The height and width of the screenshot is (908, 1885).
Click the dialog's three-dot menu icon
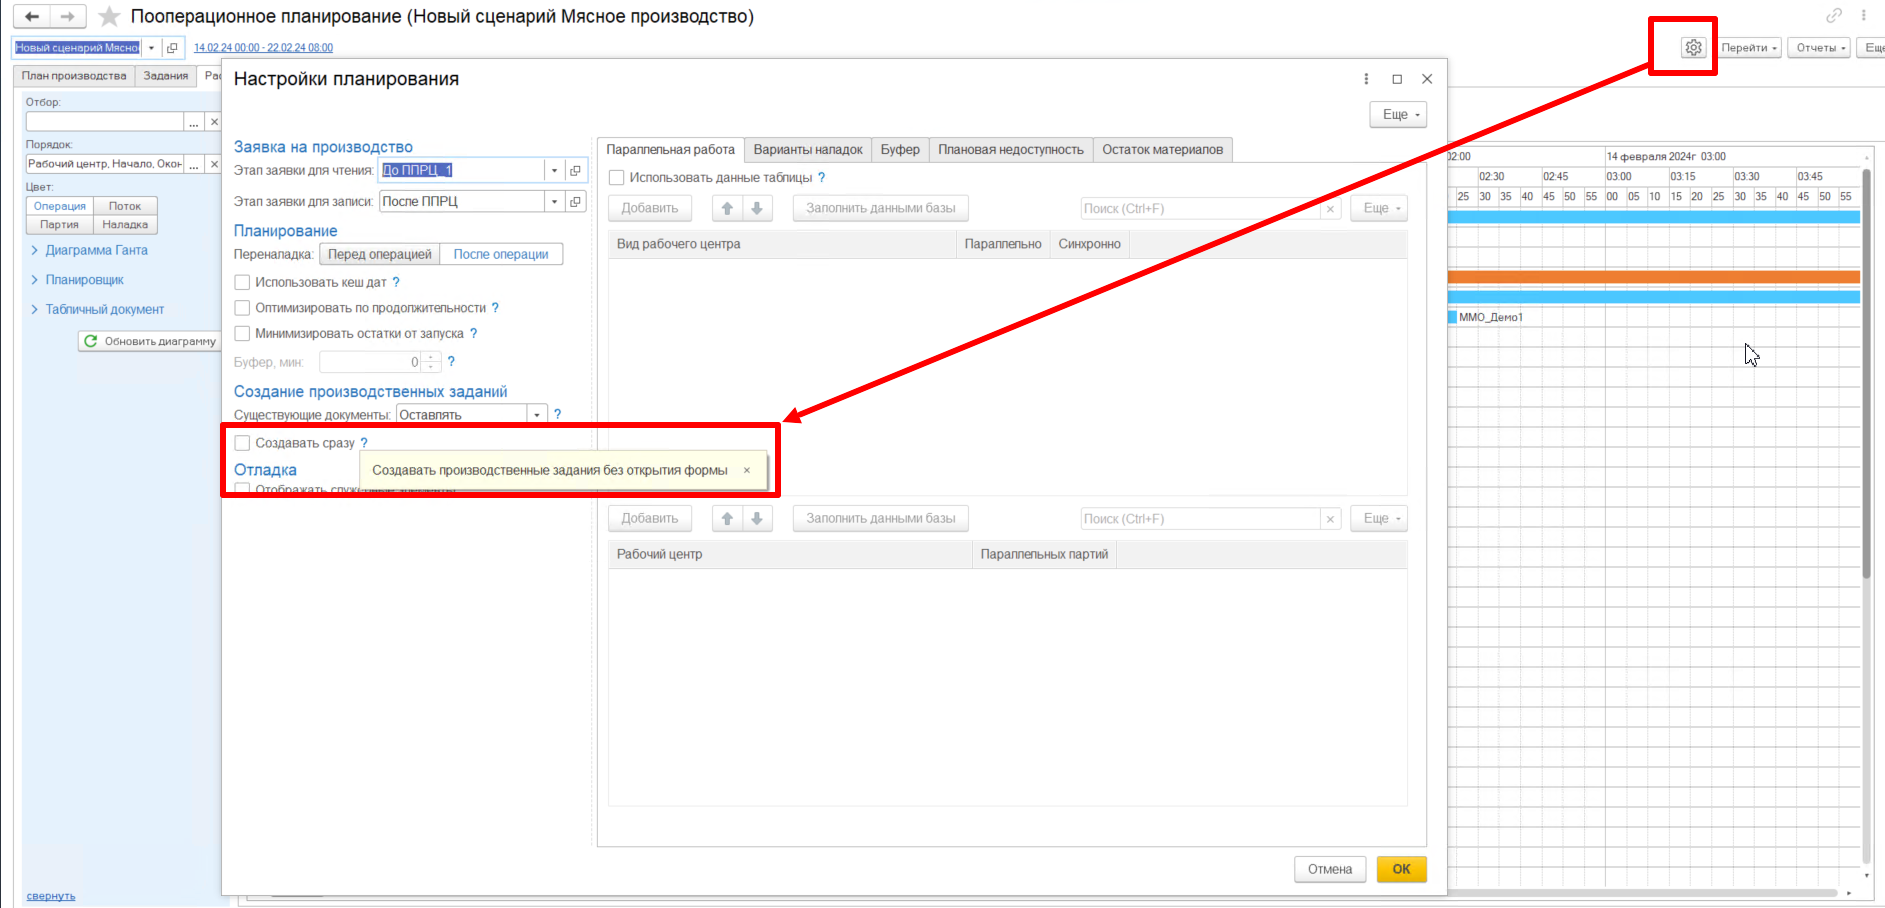coord(1366,79)
